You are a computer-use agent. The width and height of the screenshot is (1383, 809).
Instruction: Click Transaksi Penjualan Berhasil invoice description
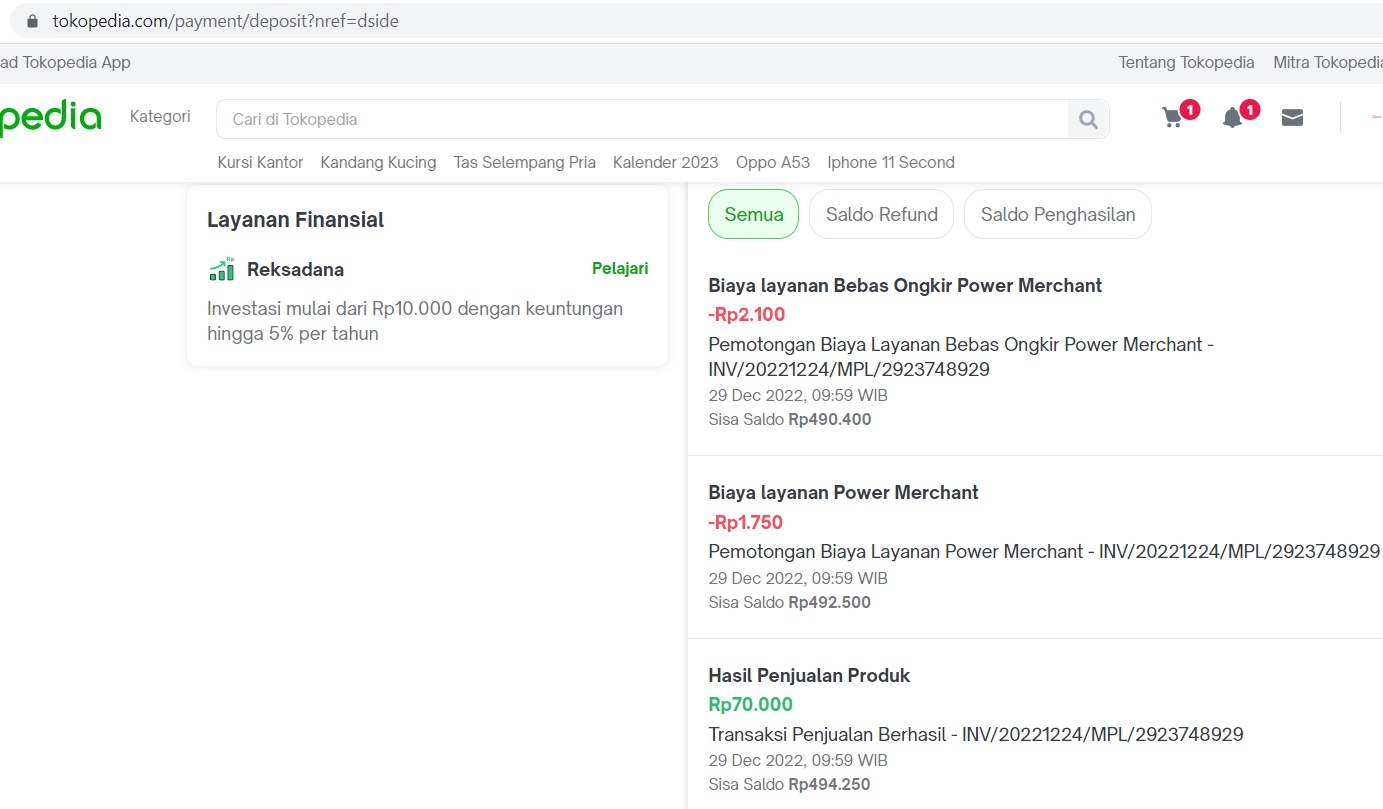[976, 734]
